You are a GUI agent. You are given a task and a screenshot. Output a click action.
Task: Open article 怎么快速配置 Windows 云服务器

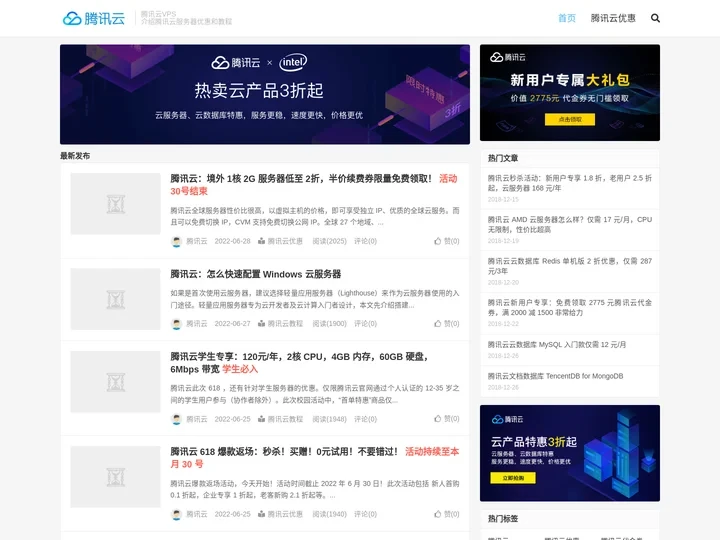[255, 274]
